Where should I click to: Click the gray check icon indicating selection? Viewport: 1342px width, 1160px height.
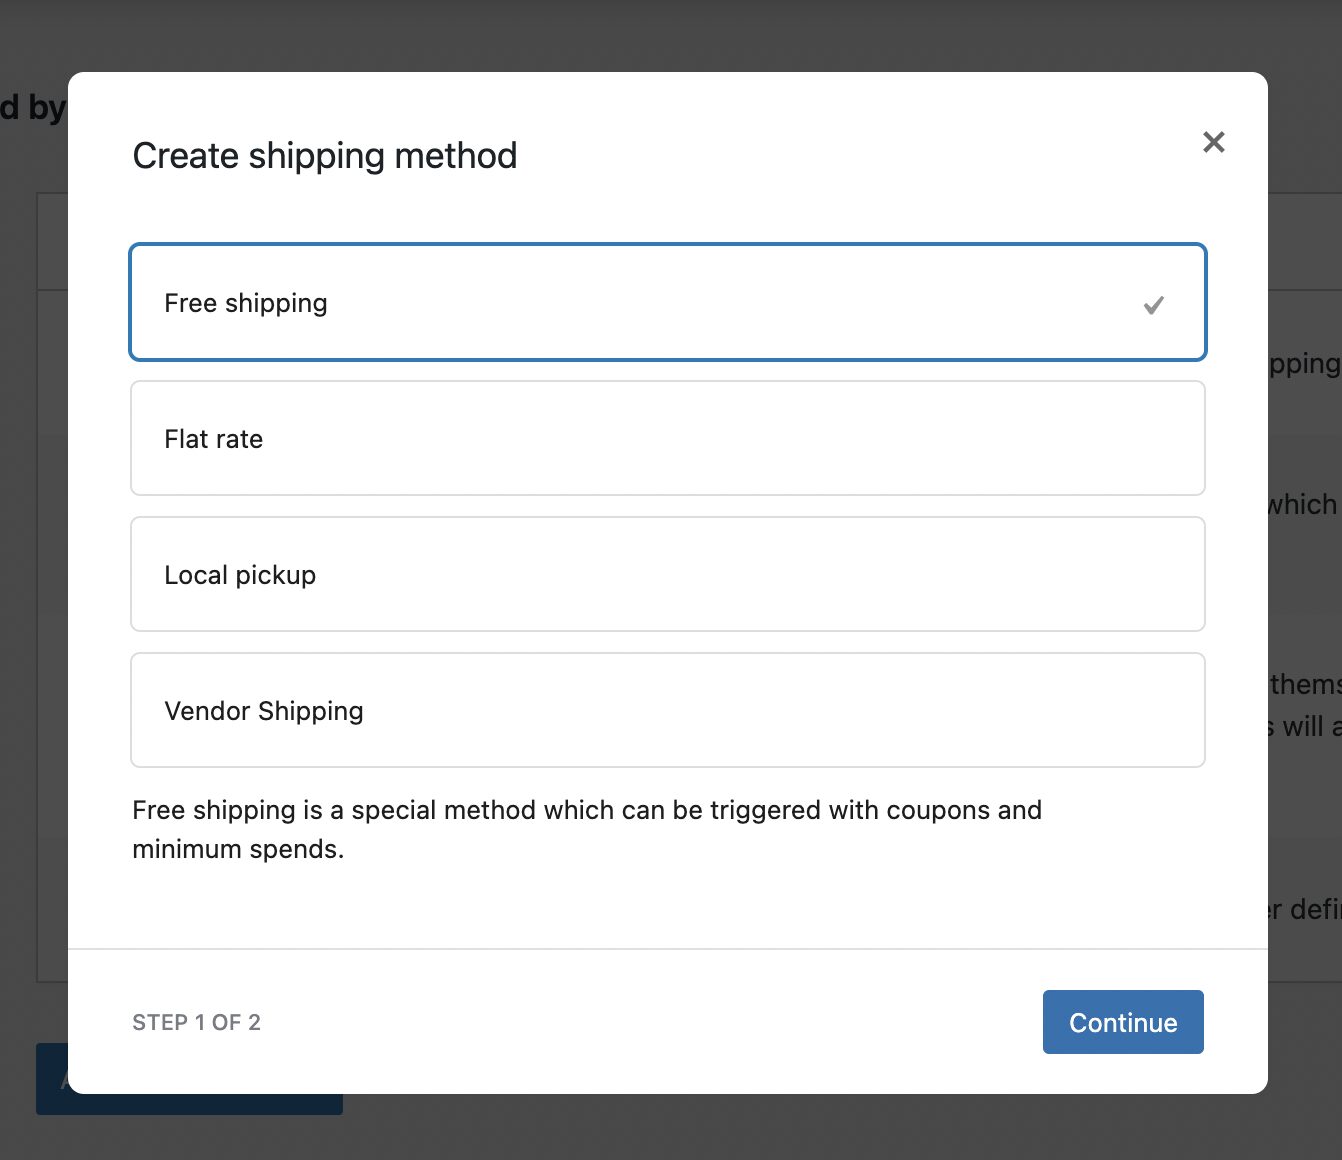[1153, 304]
